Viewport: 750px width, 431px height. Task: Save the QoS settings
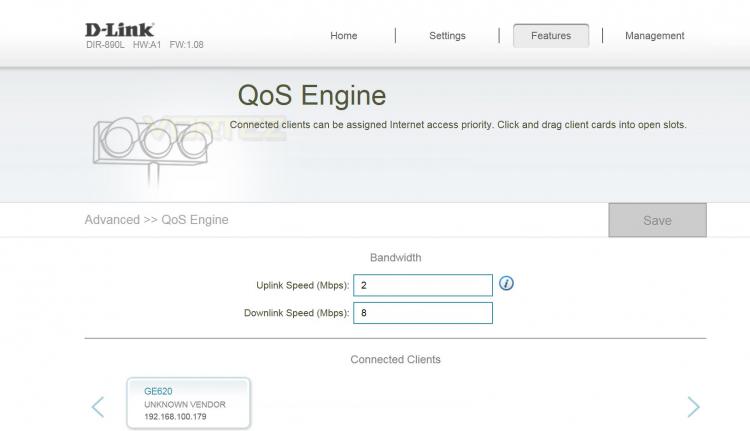pos(657,220)
